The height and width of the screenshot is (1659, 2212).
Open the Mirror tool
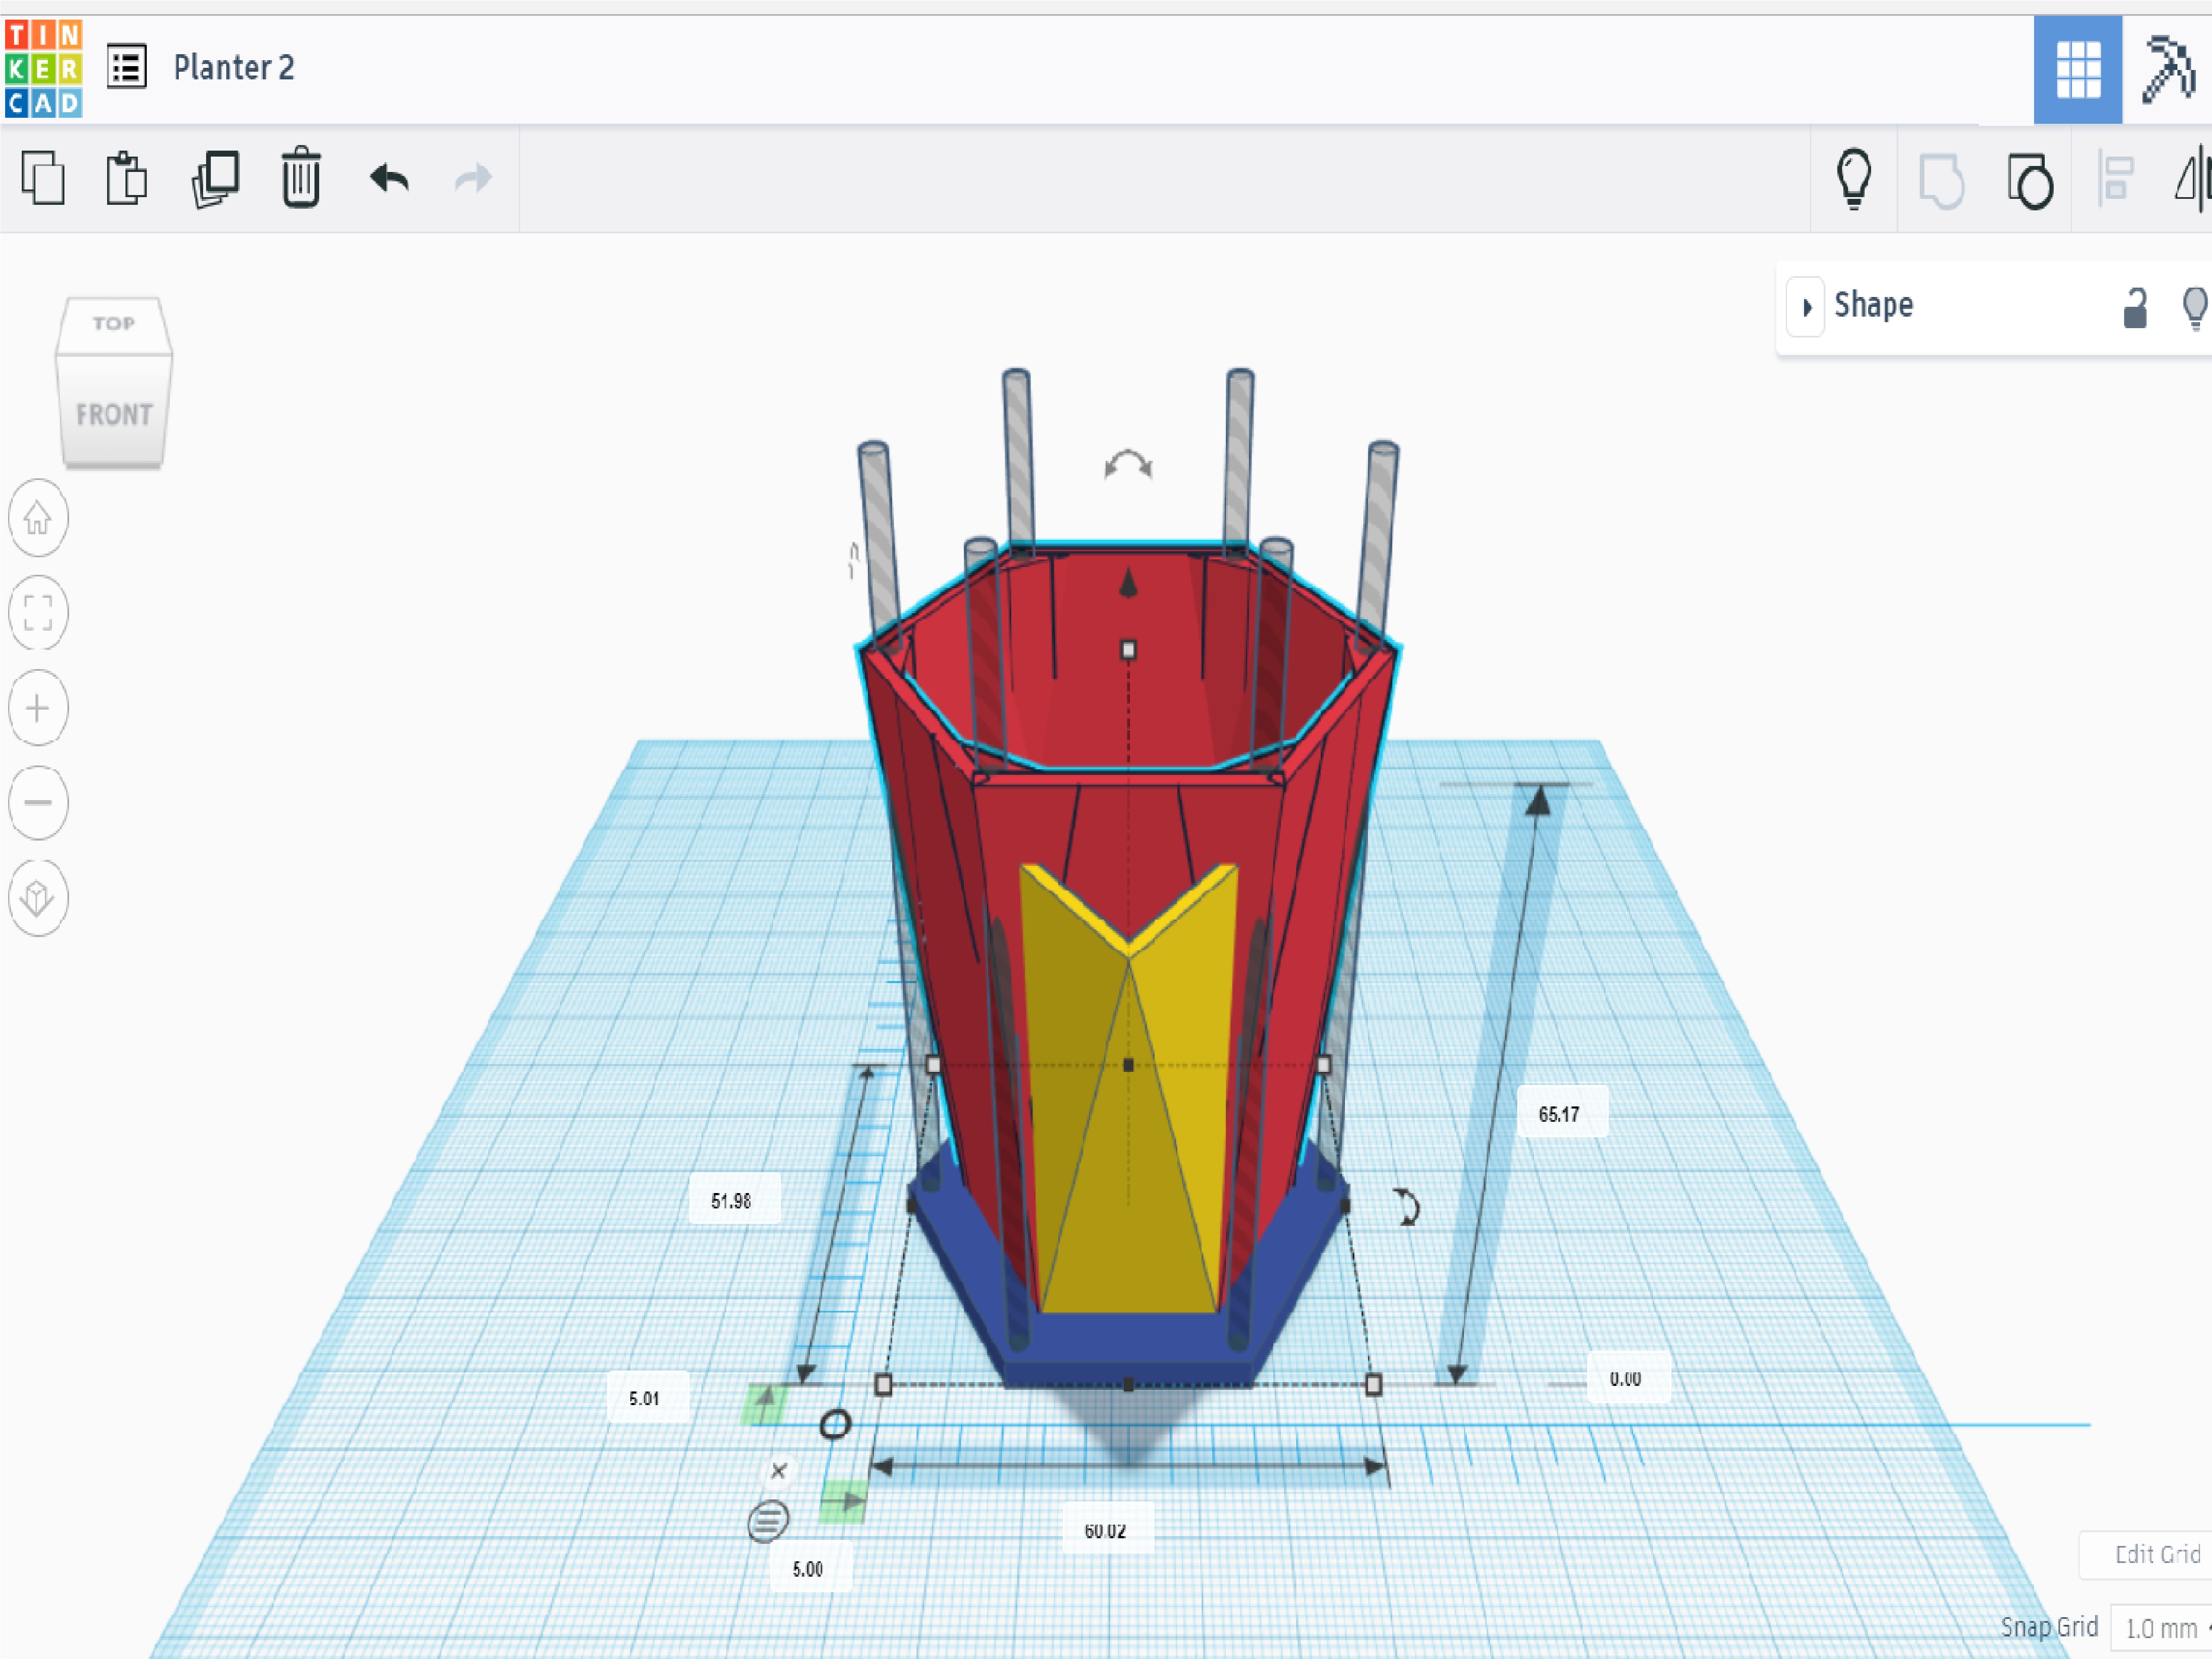(x=2192, y=180)
